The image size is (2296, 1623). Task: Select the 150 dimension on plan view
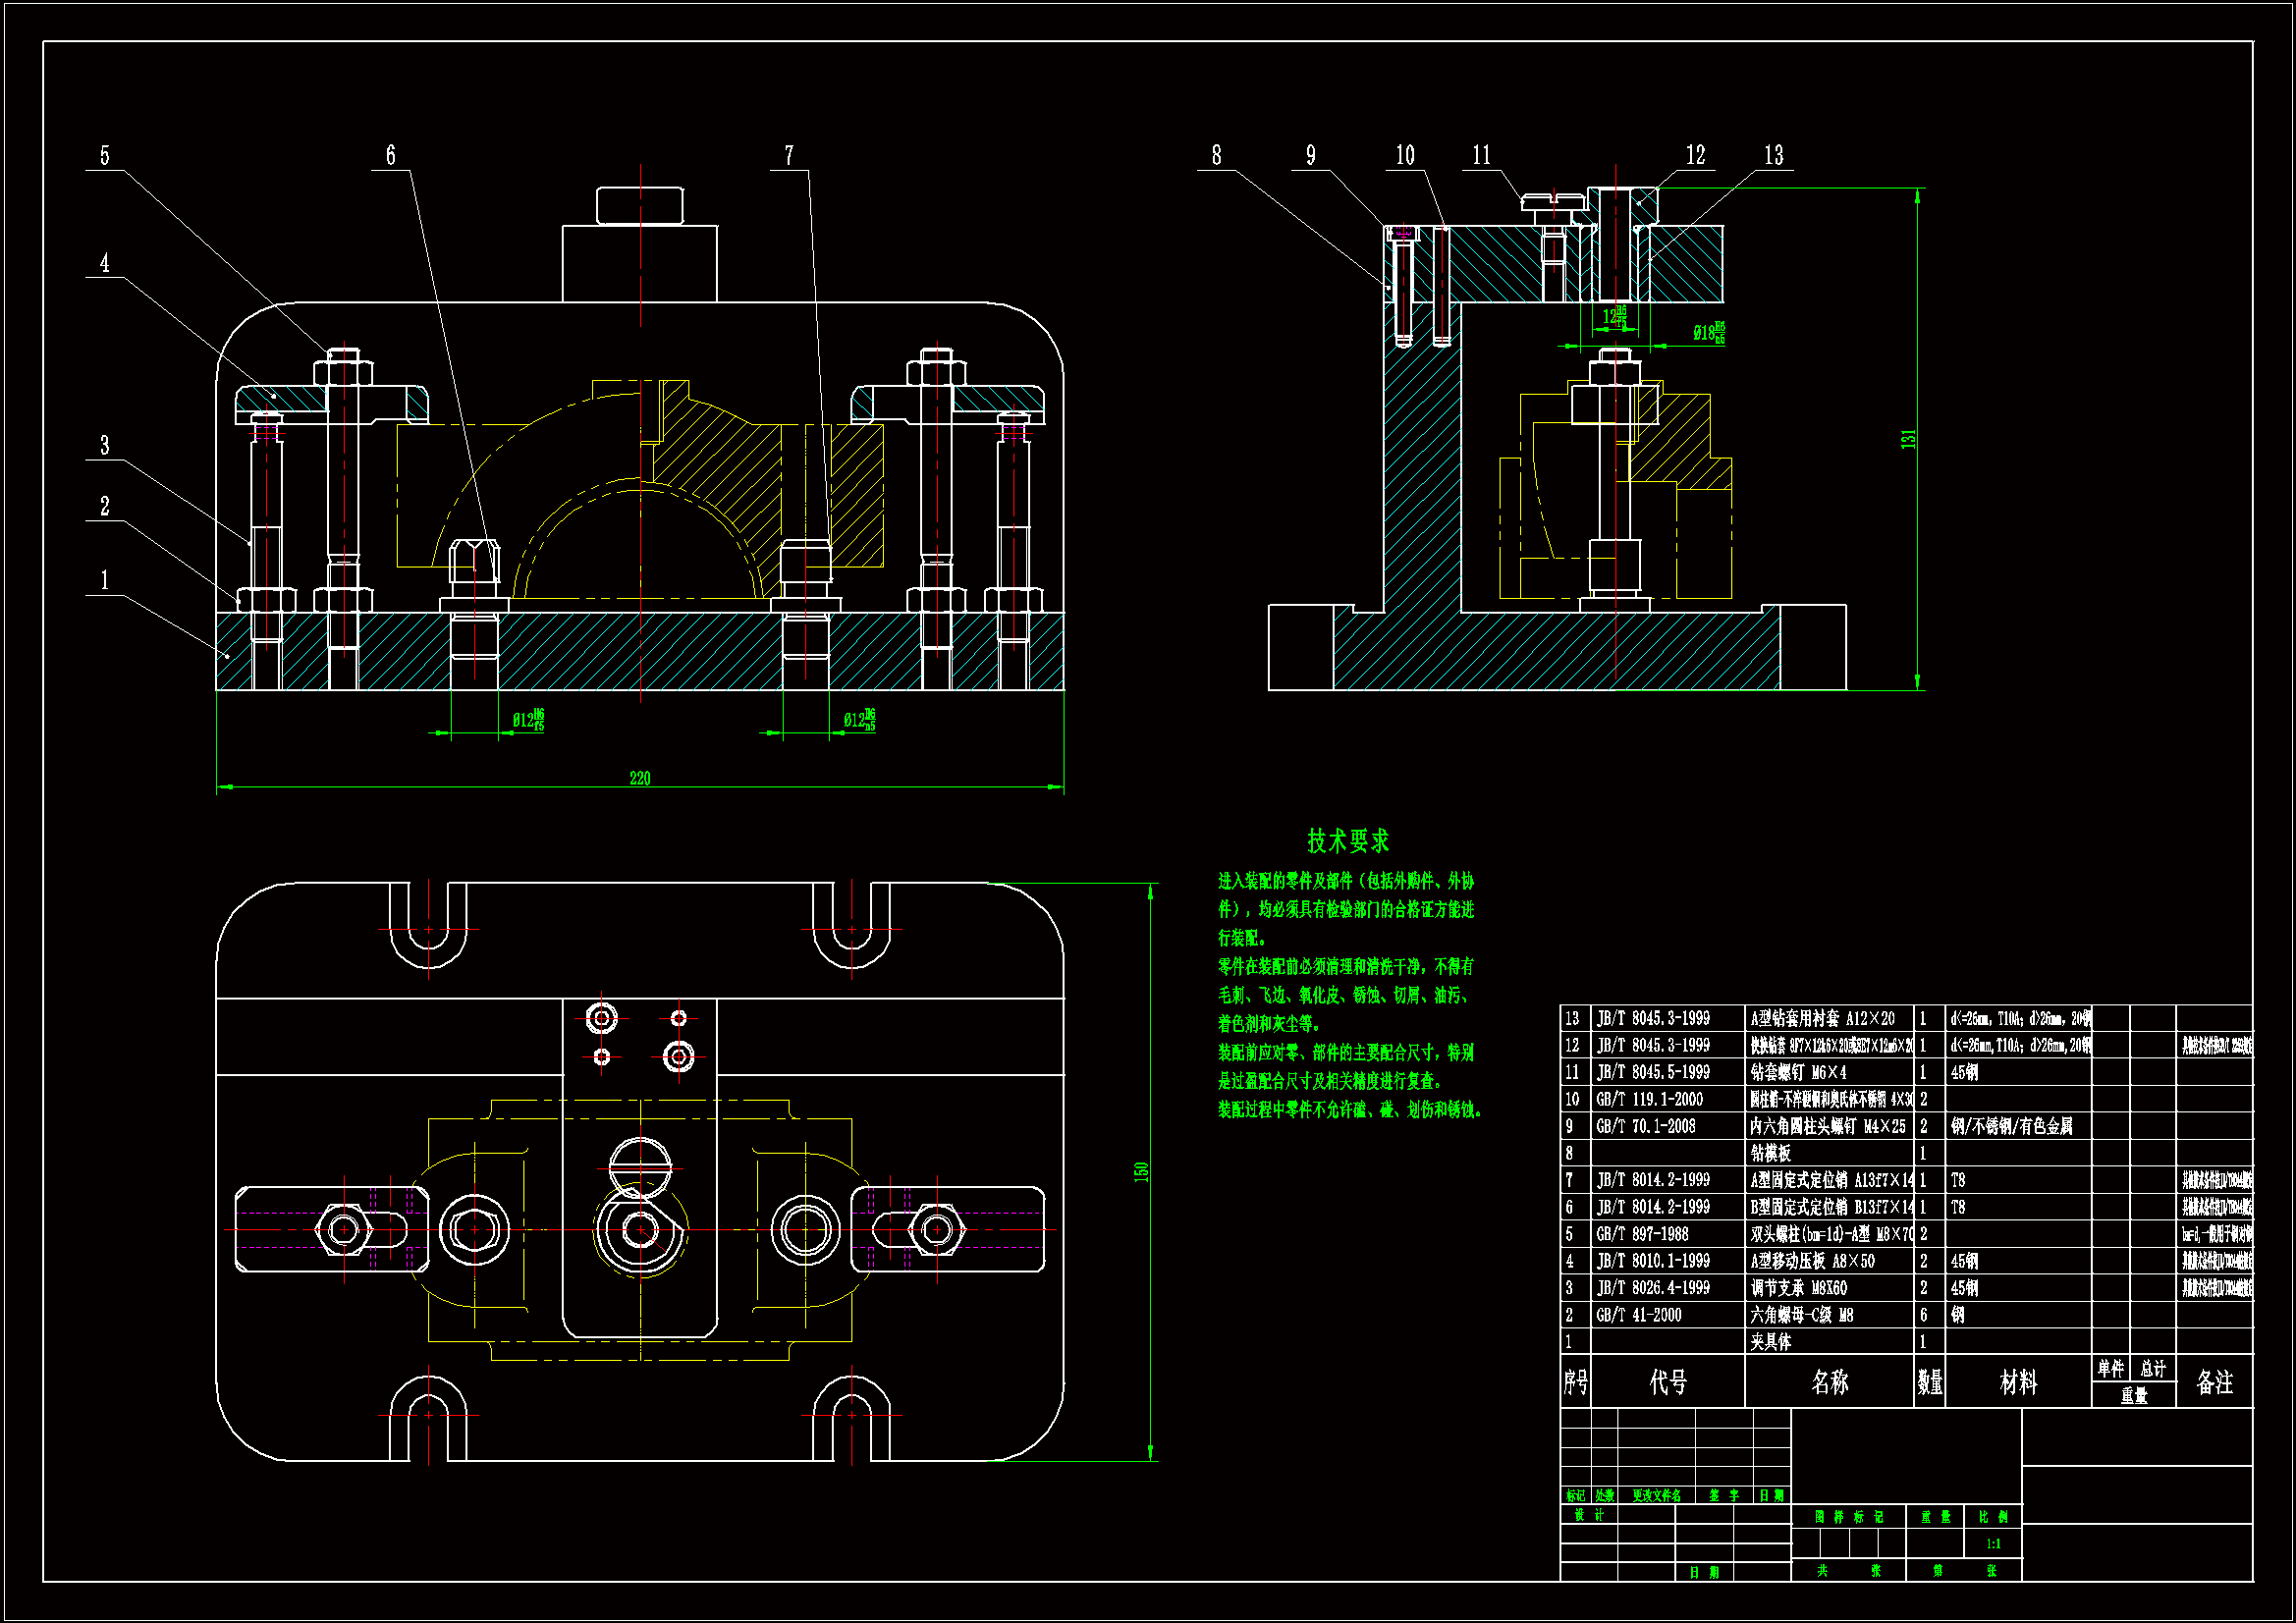tap(1141, 1171)
